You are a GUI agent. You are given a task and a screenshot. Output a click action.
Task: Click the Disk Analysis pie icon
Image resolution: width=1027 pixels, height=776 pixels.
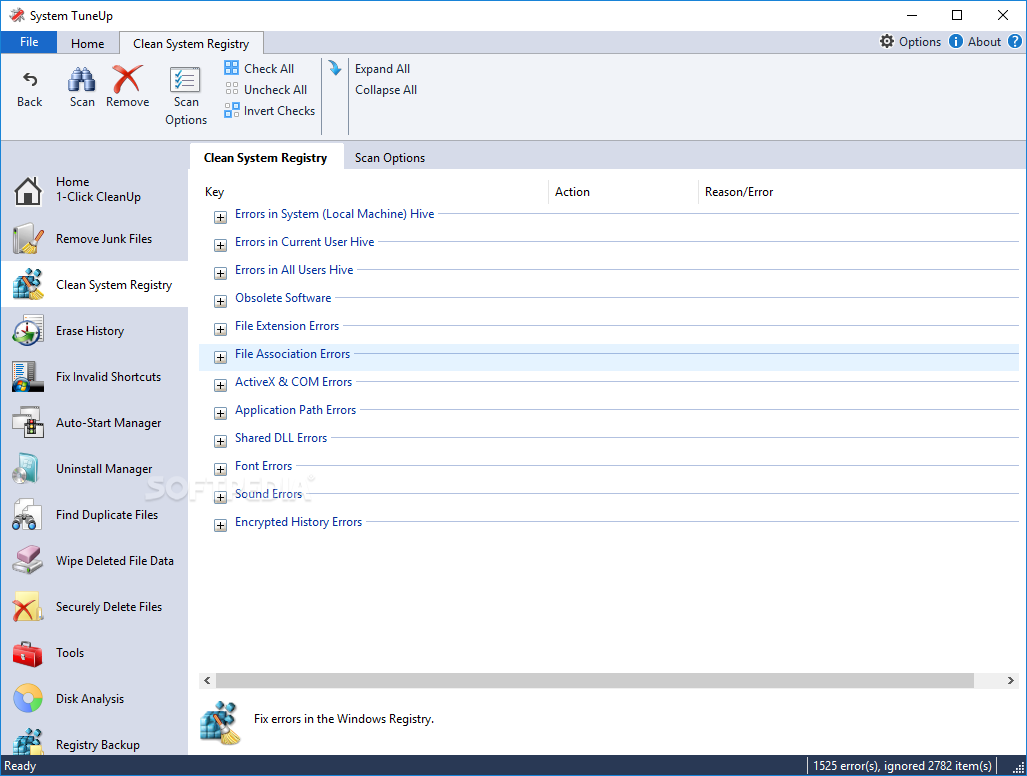[x=28, y=698]
